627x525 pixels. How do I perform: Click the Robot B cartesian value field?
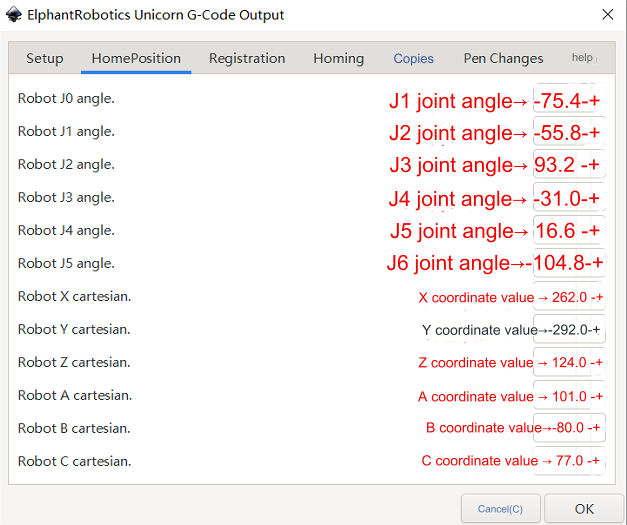569,428
